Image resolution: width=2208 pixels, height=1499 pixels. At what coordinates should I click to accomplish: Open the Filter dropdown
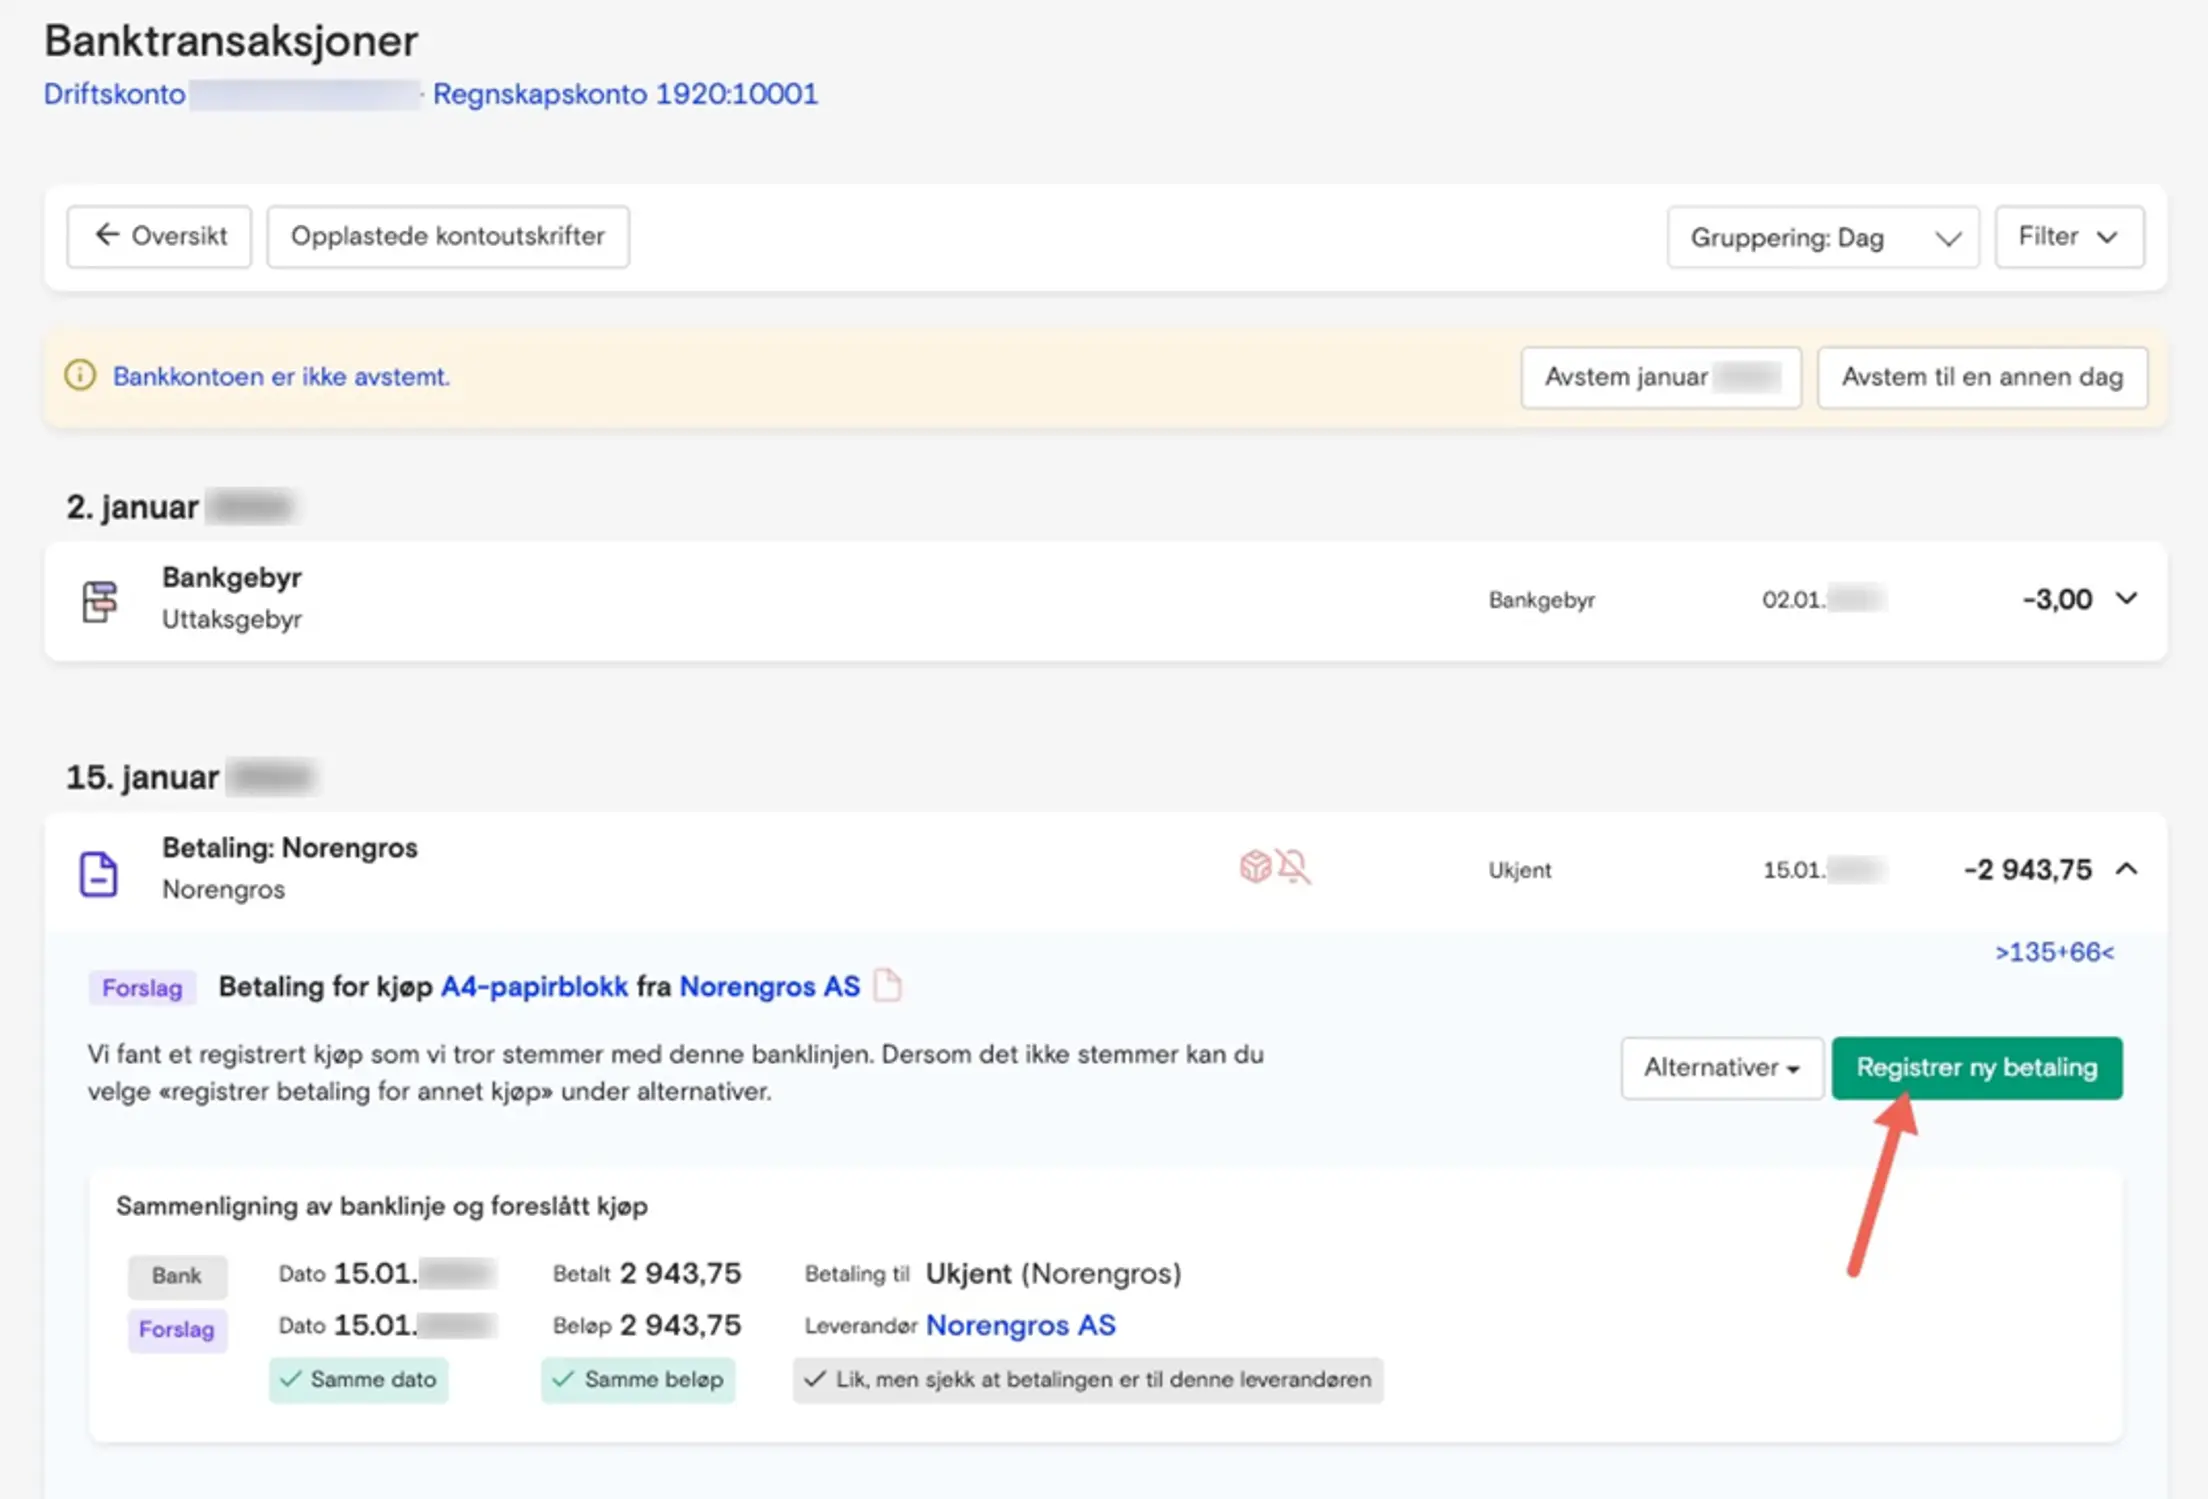[x=2068, y=237]
